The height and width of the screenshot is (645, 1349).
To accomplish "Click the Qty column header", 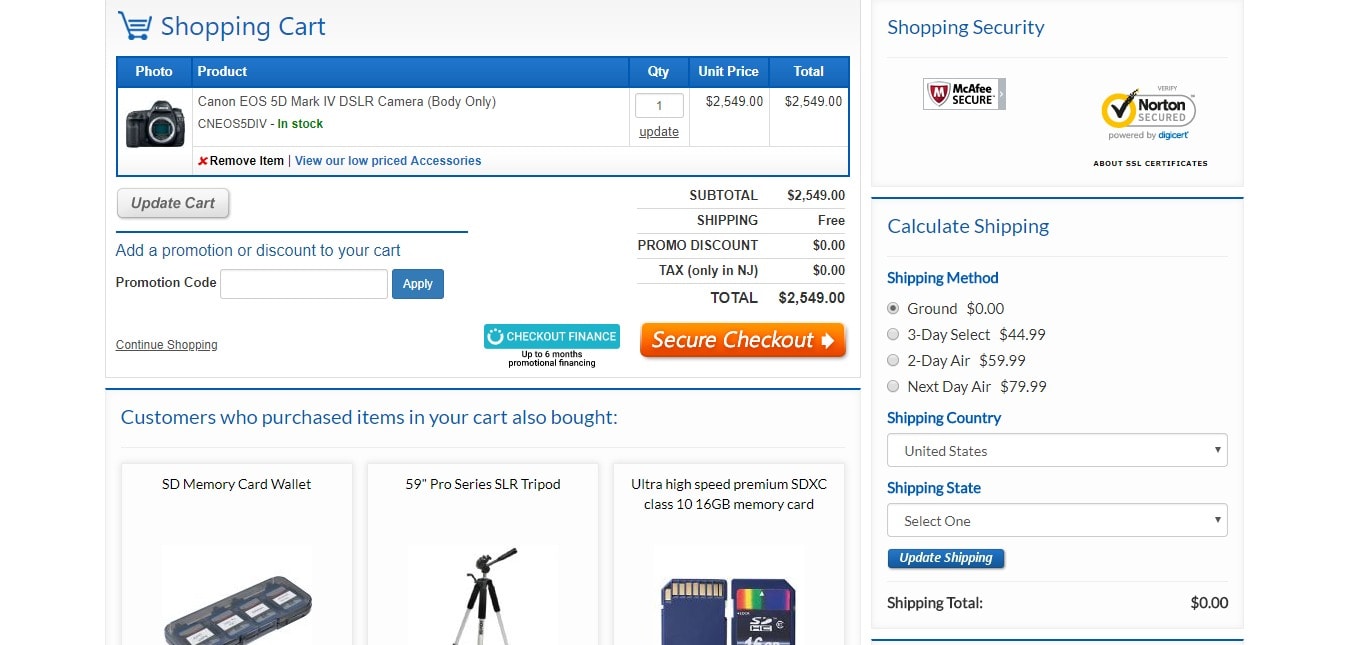I will (x=658, y=72).
